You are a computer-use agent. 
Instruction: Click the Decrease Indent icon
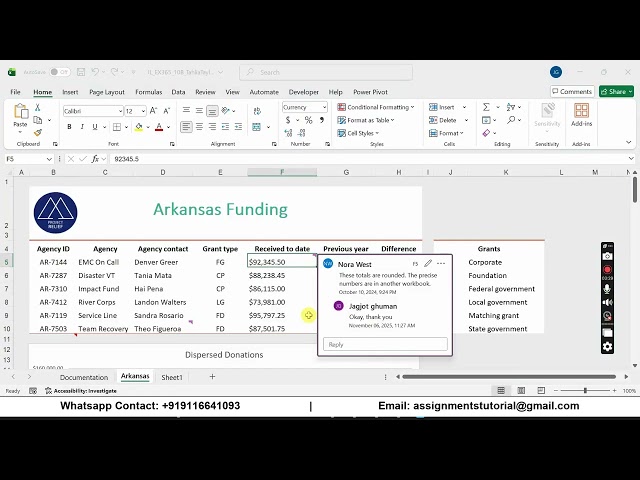coord(225,127)
